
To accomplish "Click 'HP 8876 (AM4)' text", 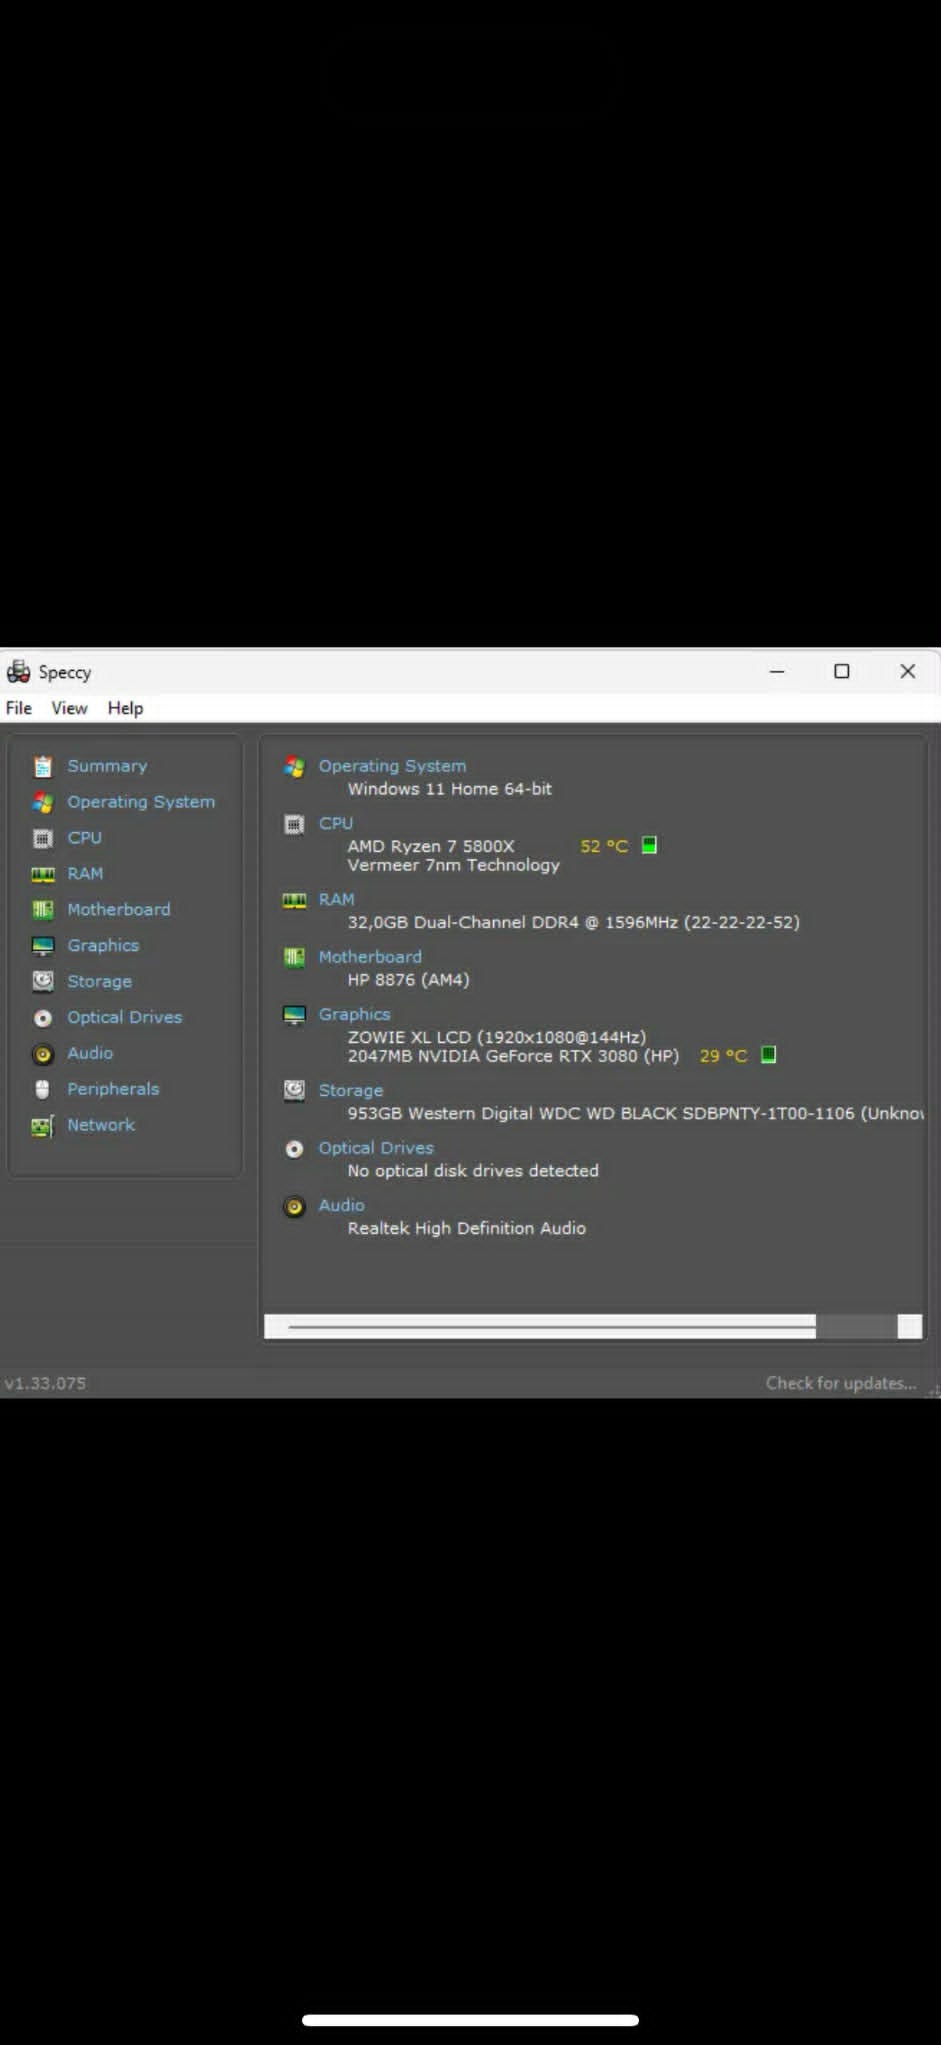I will (x=408, y=980).
